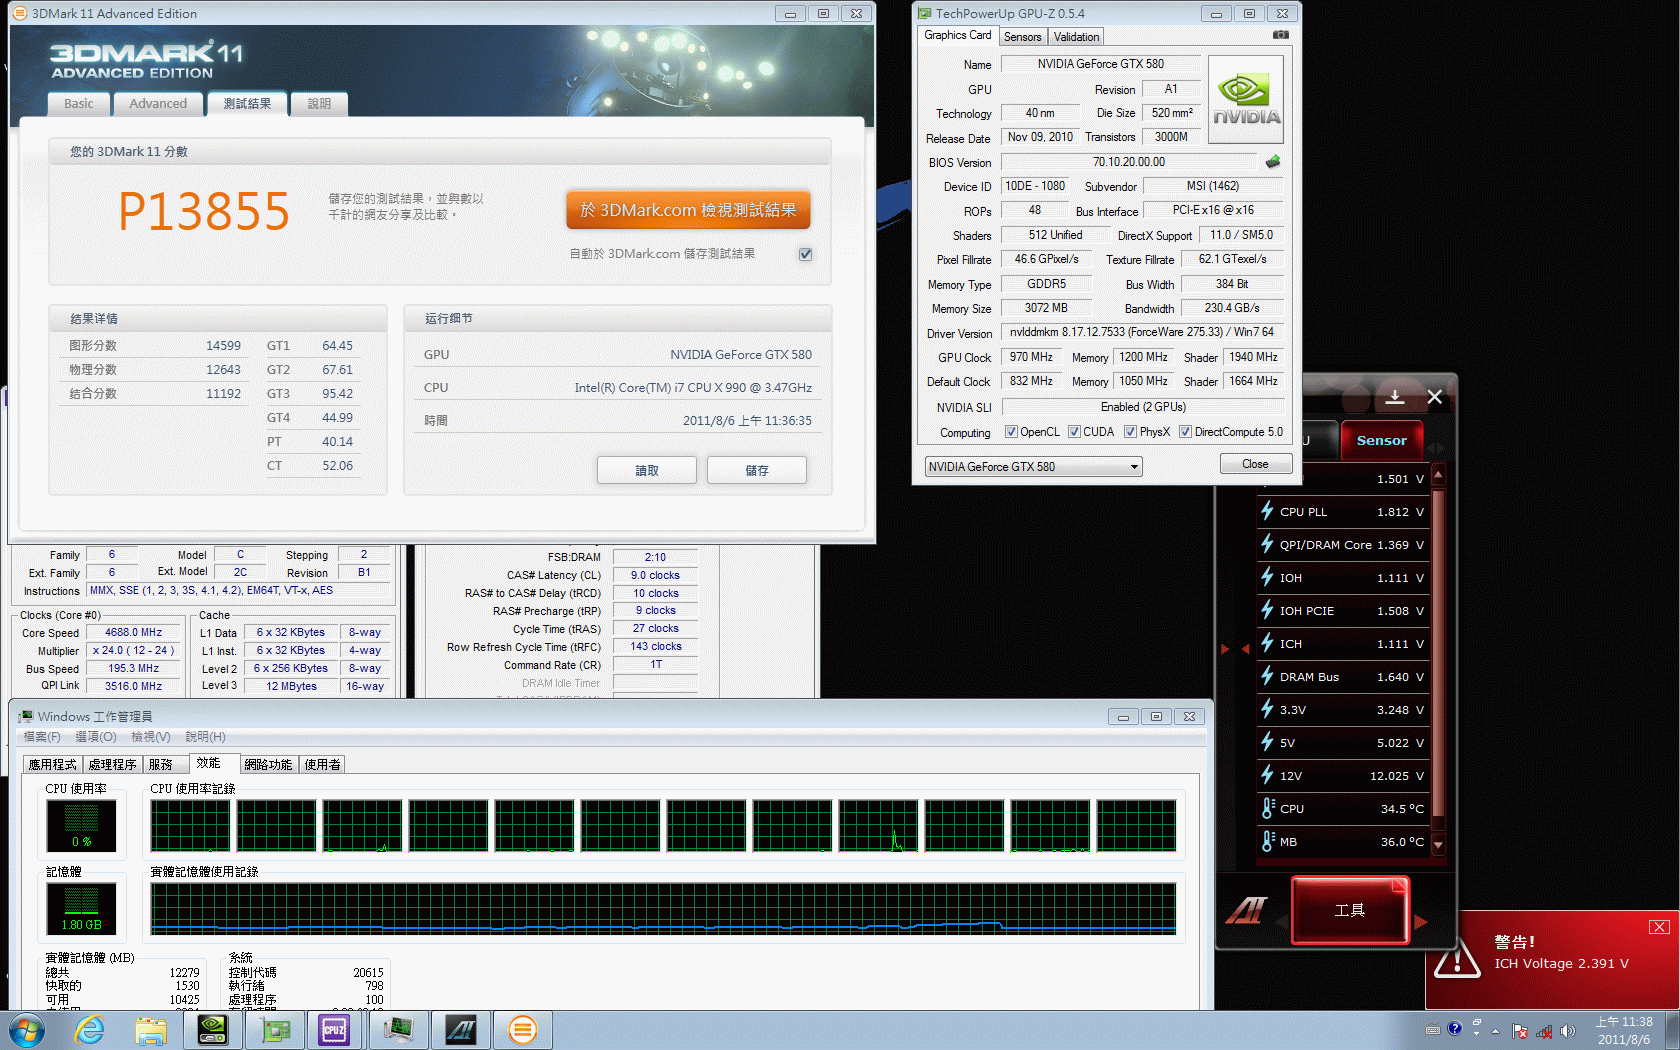Launch Internet Explorer from the taskbar
This screenshot has height=1050, width=1680.
[x=89, y=1030]
